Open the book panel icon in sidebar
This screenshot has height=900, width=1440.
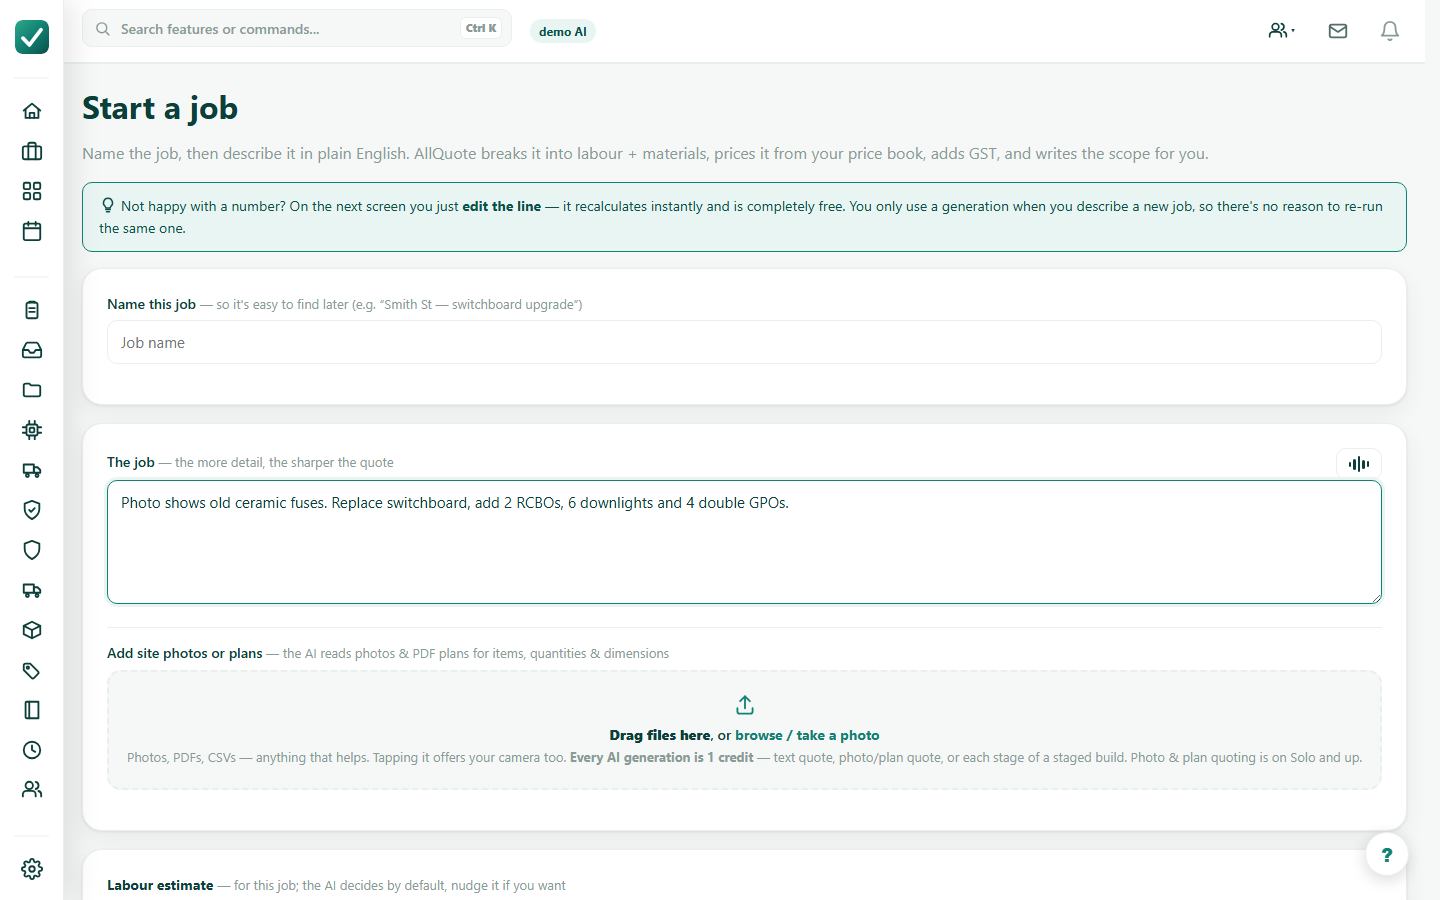(x=32, y=710)
